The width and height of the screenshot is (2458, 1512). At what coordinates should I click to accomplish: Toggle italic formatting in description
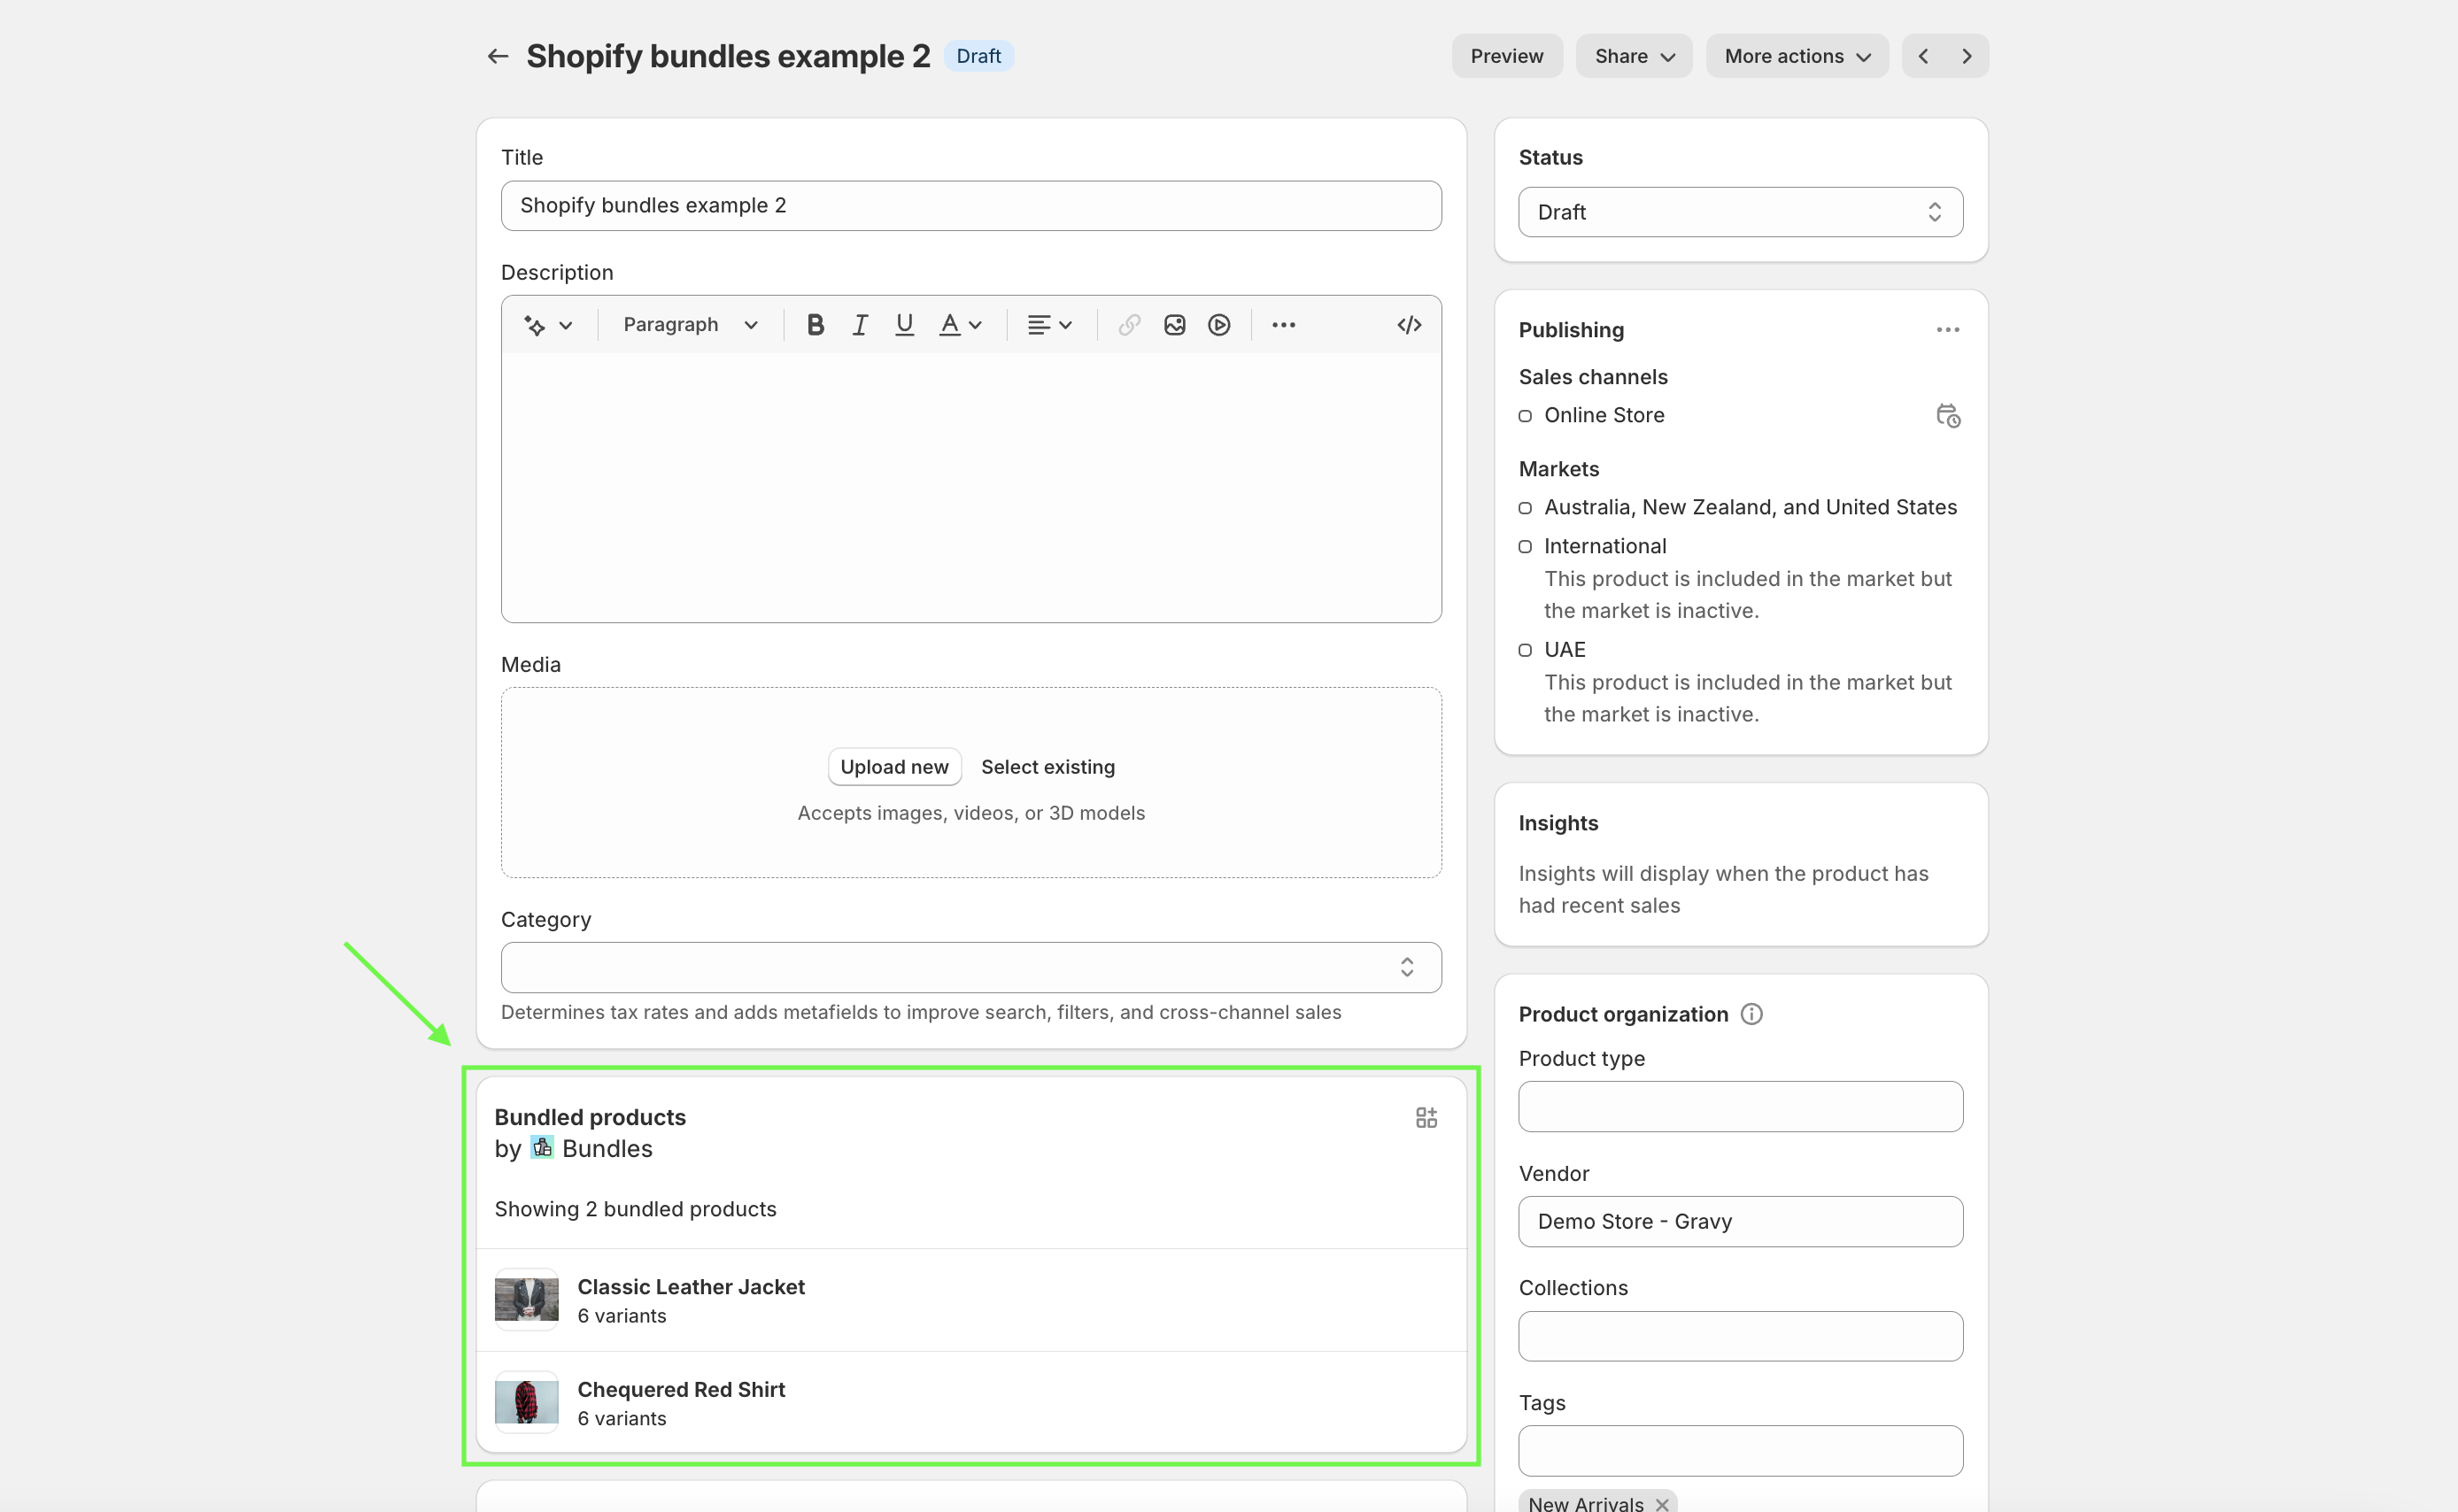(859, 325)
